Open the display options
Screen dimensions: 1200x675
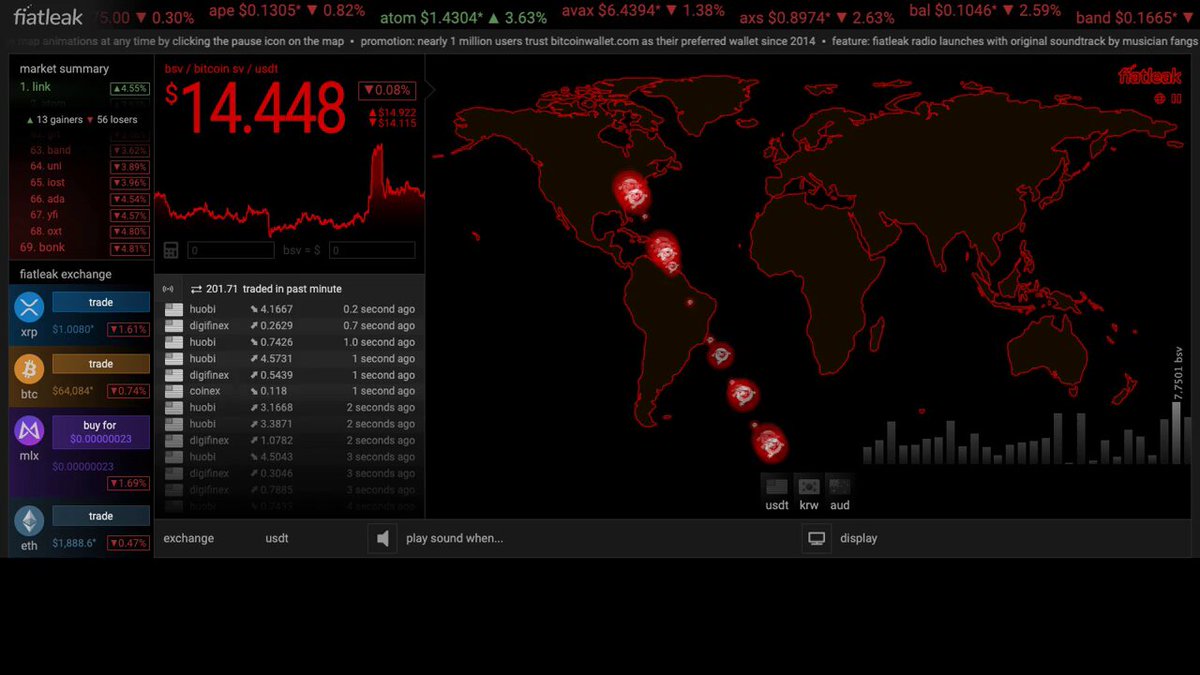(x=858, y=538)
